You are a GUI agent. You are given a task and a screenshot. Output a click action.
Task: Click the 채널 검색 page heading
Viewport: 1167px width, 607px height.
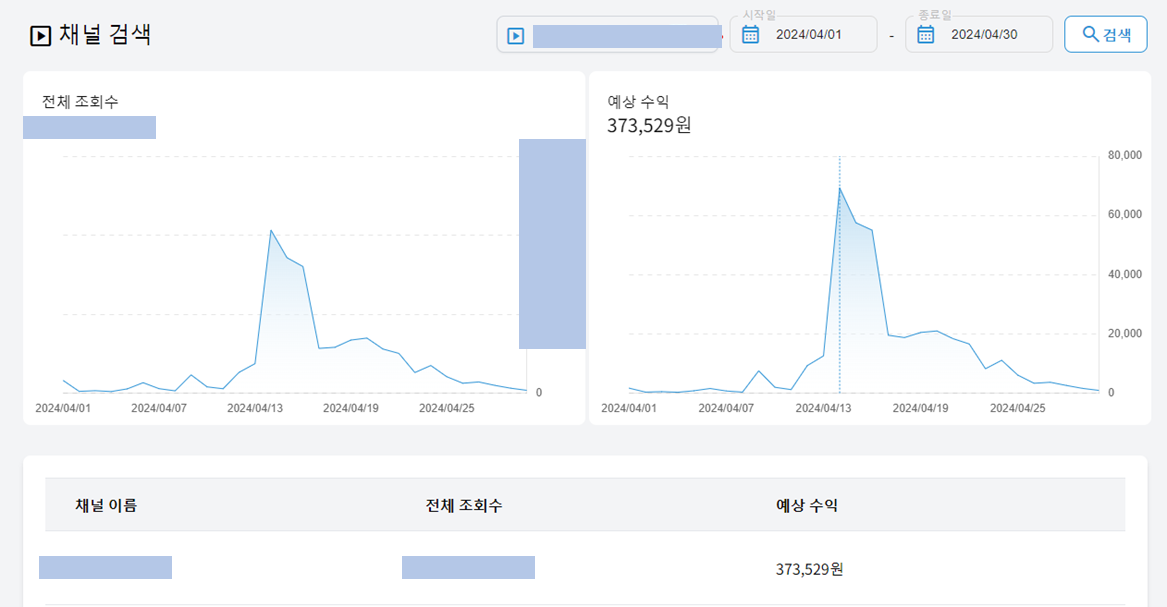tap(105, 34)
